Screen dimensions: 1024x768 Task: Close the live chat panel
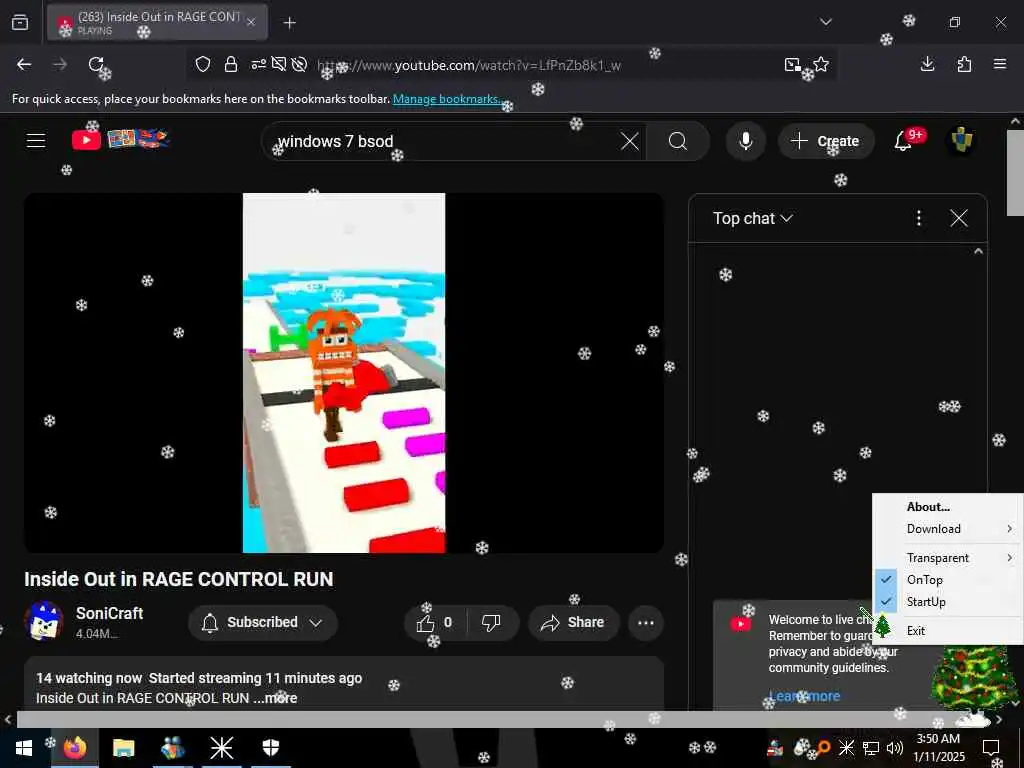pyautogui.click(x=959, y=218)
